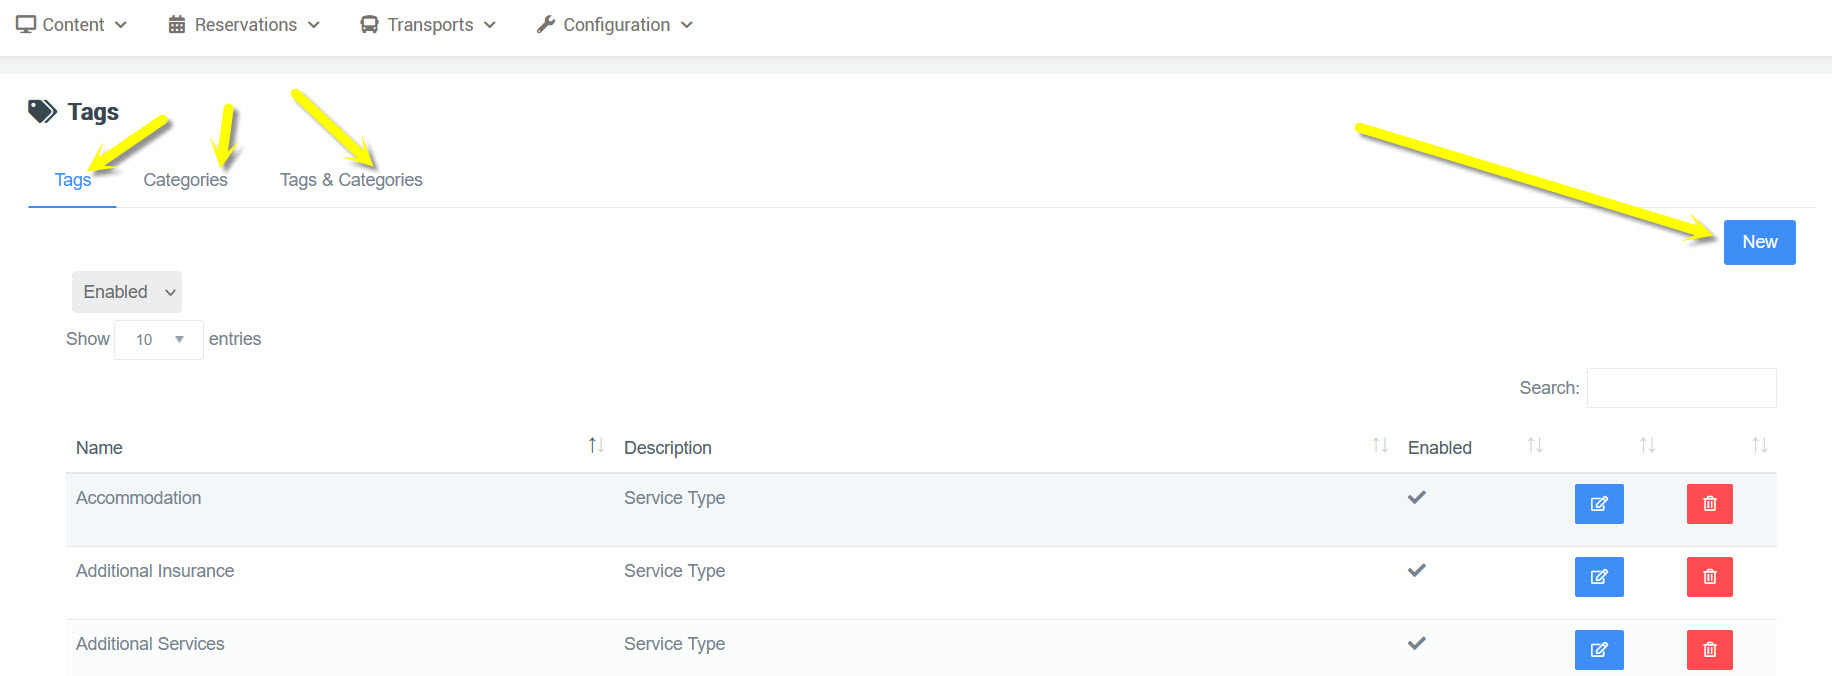
Task: Click the New button
Action: [x=1759, y=242]
